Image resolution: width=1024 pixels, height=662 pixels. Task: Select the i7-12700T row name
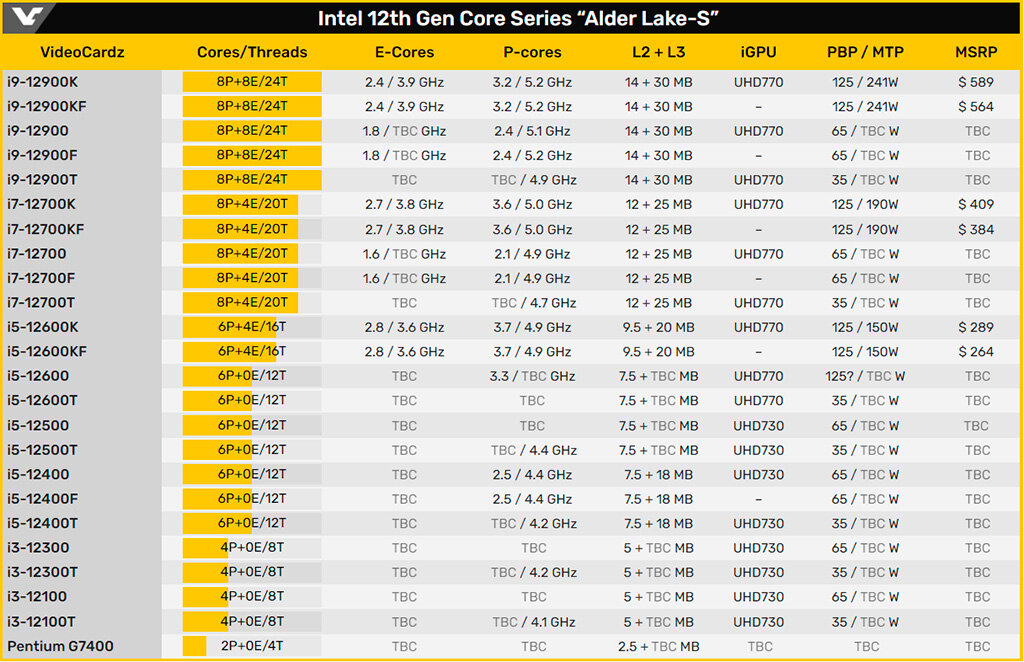click(x=41, y=303)
